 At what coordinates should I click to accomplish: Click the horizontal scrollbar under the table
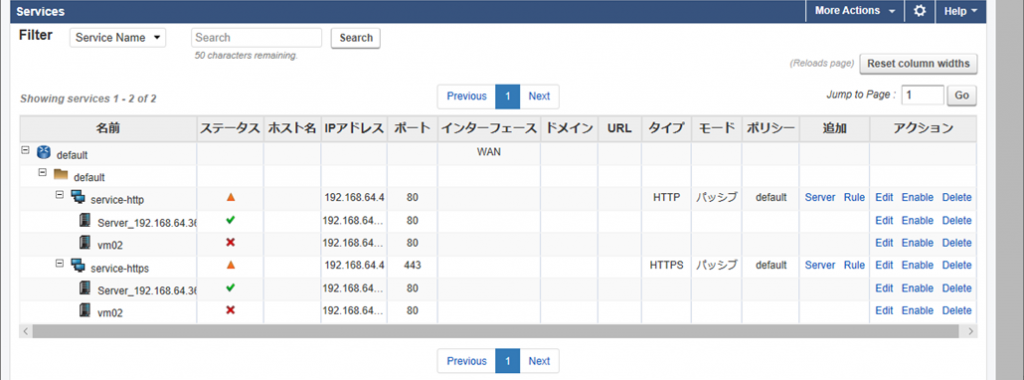(x=496, y=332)
